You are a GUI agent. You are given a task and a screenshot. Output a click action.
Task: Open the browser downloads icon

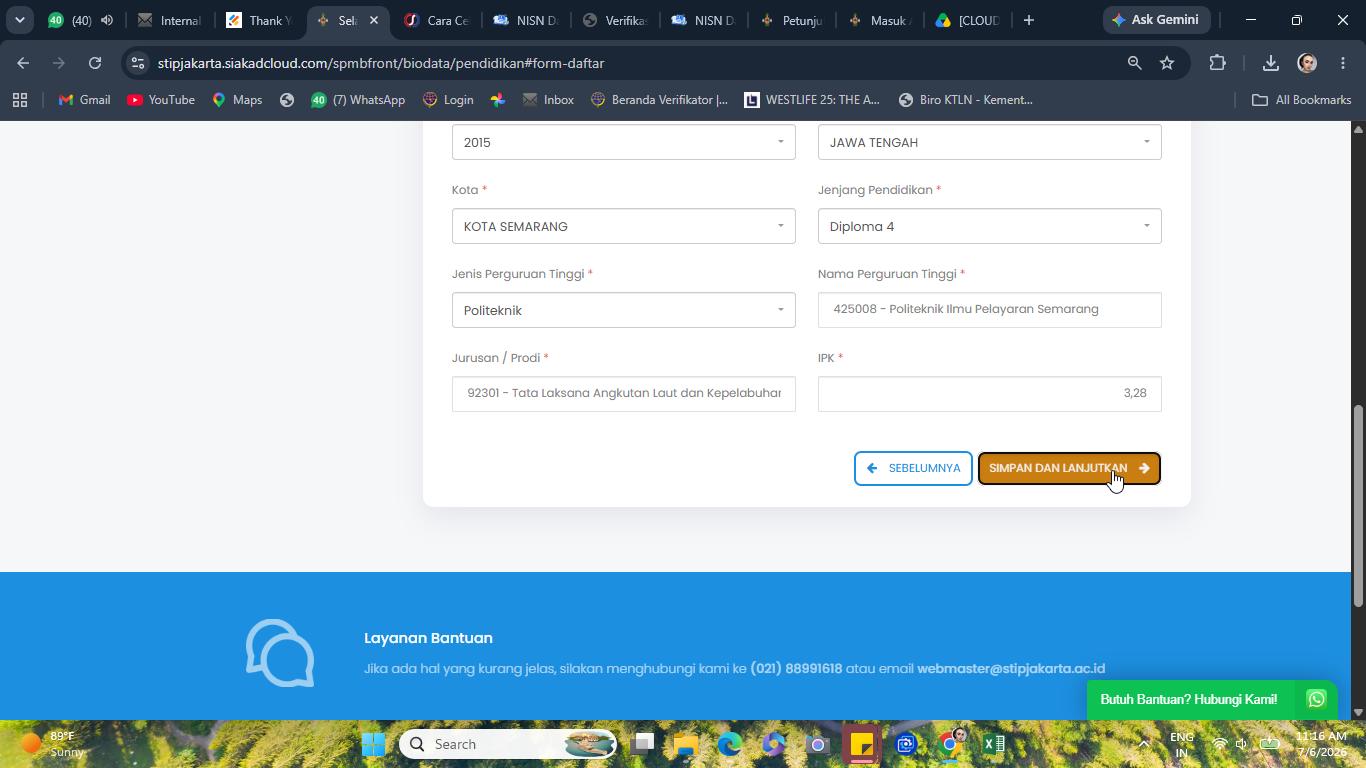click(x=1270, y=63)
